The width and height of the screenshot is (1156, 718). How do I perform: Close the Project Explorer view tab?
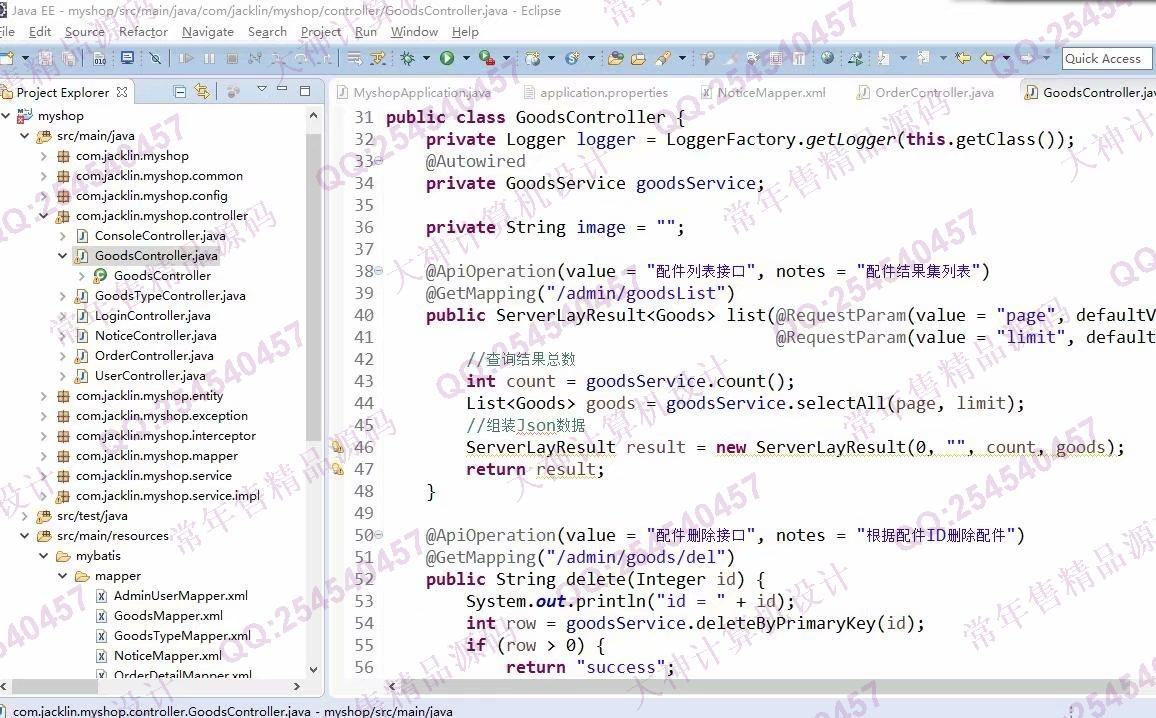pos(122,92)
